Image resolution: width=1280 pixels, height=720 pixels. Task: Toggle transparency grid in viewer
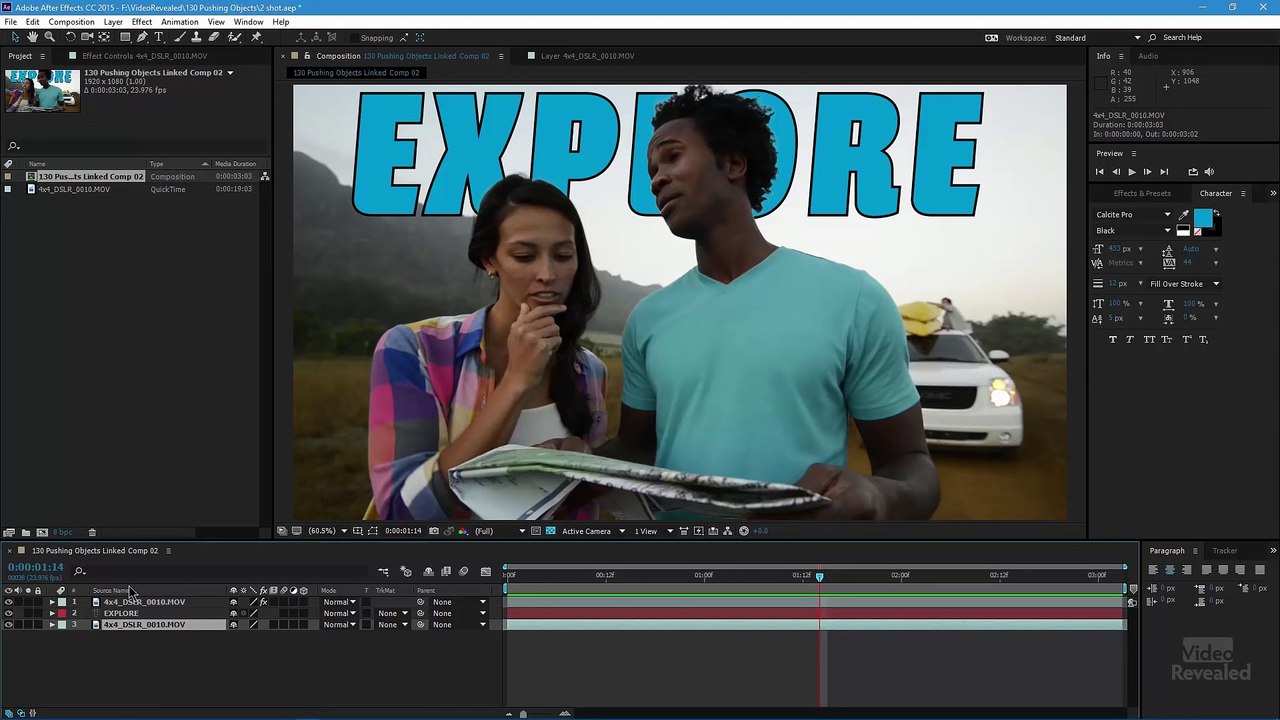coord(550,531)
